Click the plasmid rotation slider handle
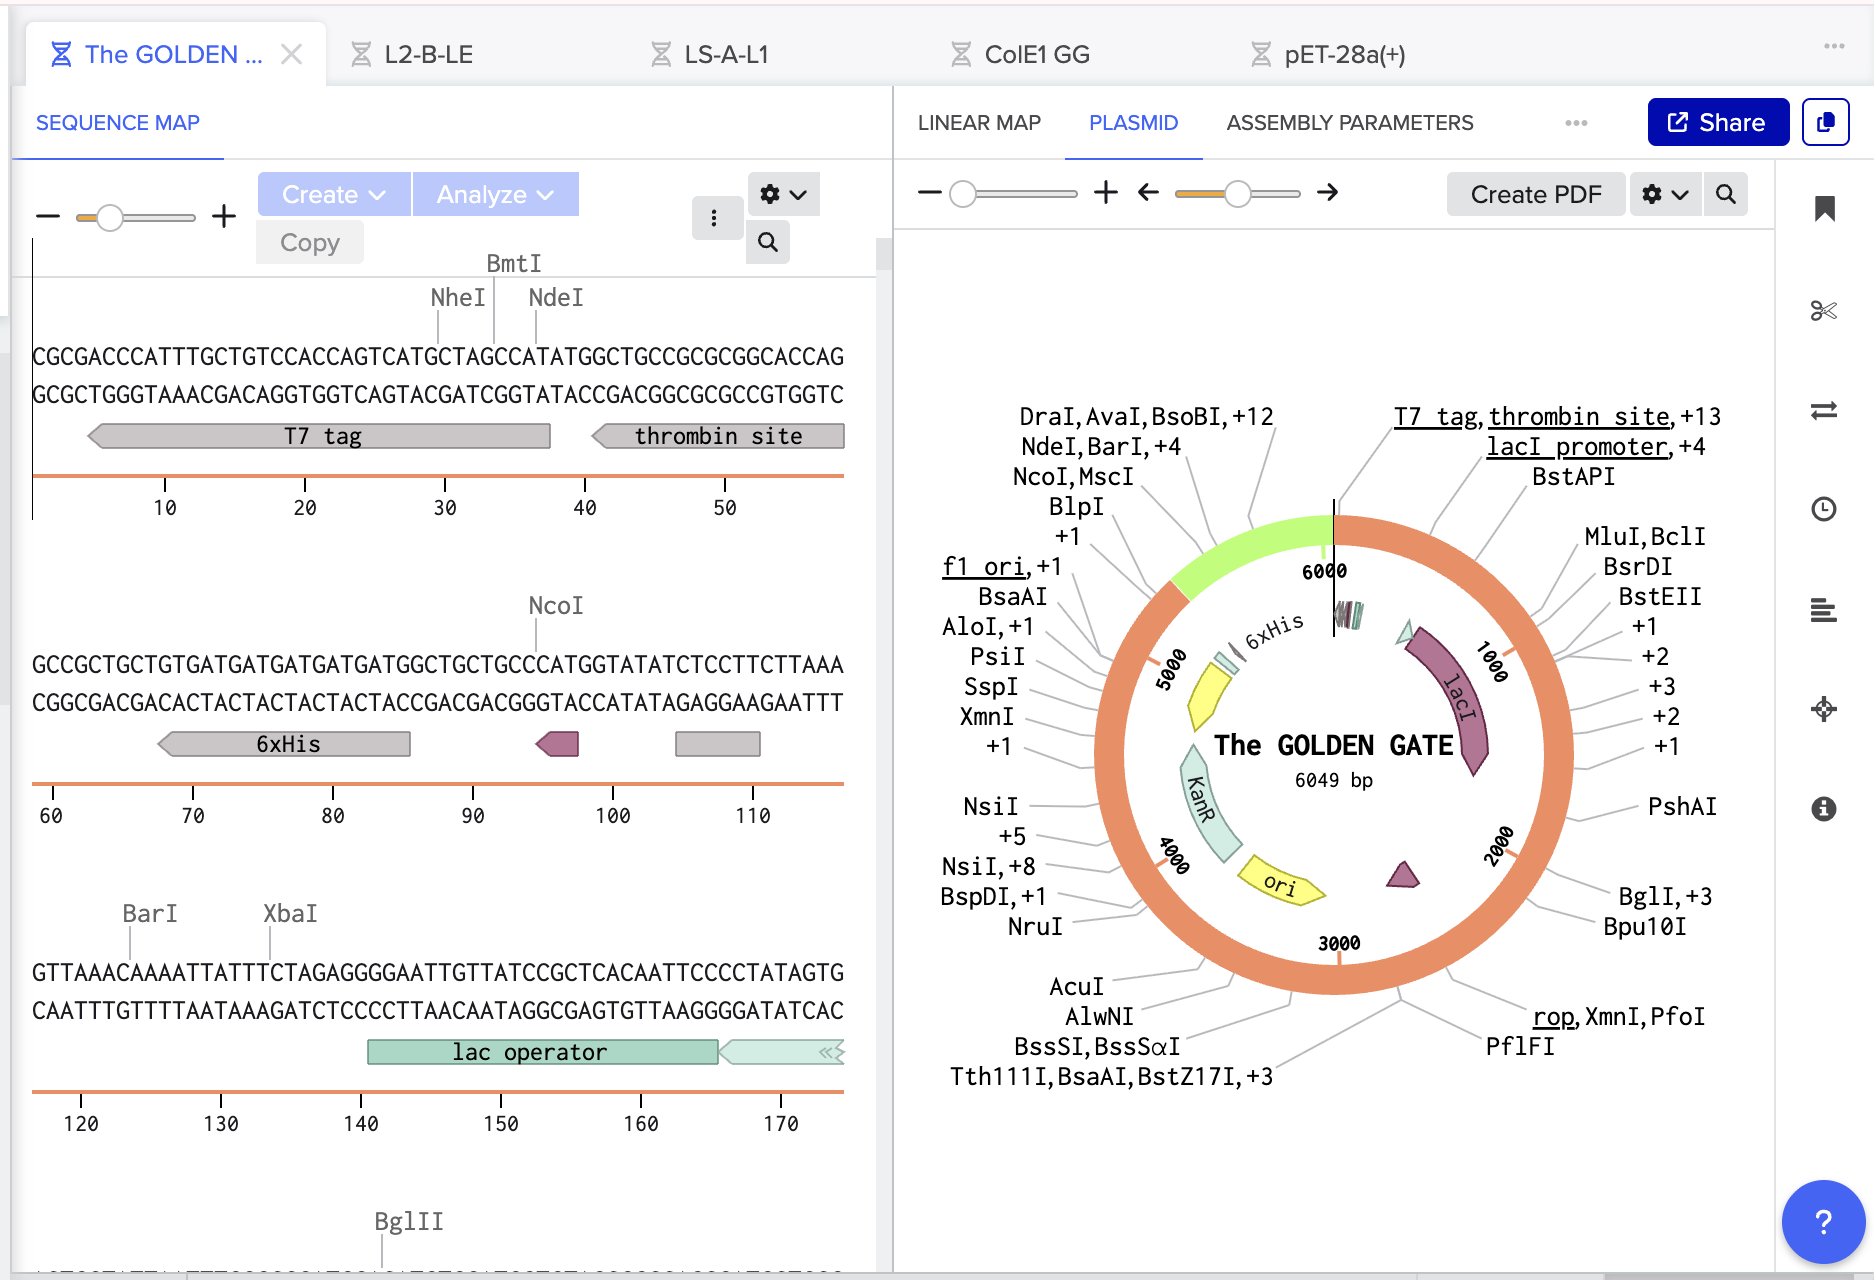 [x=1238, y=193]
